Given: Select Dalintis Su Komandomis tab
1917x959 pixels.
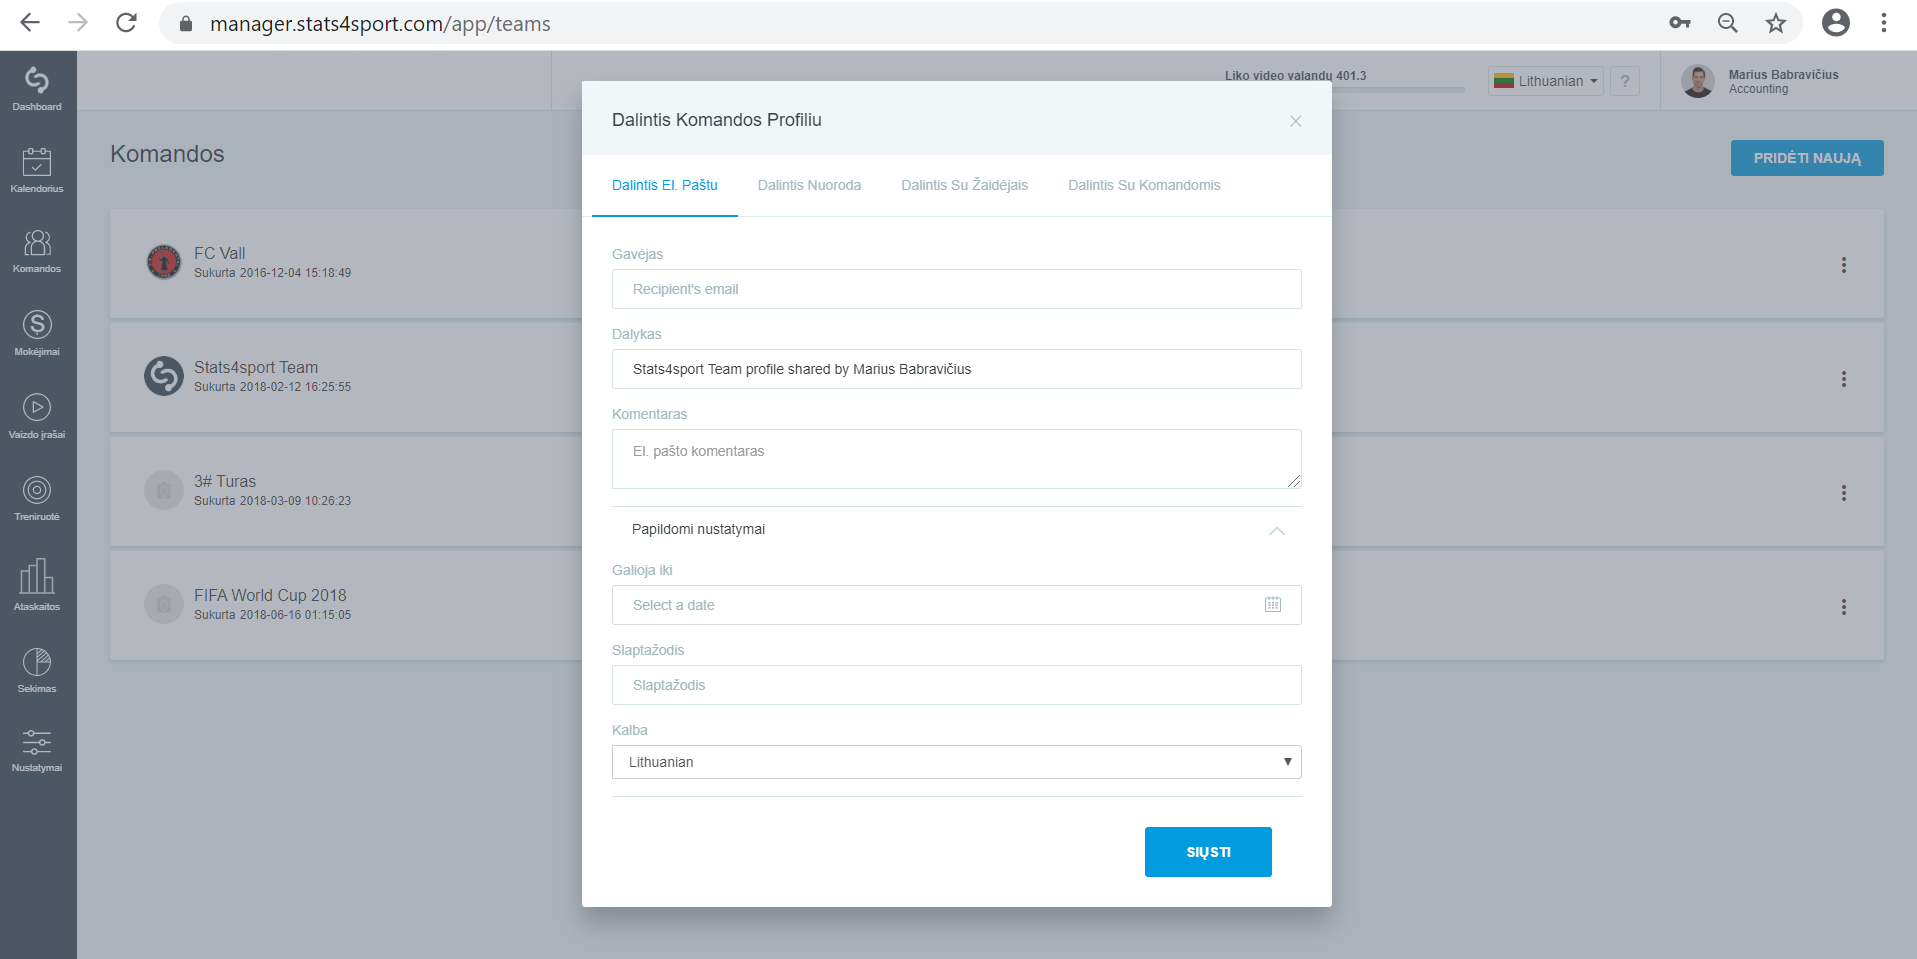Looking at the screenshot, I should tap(1144, 185).
